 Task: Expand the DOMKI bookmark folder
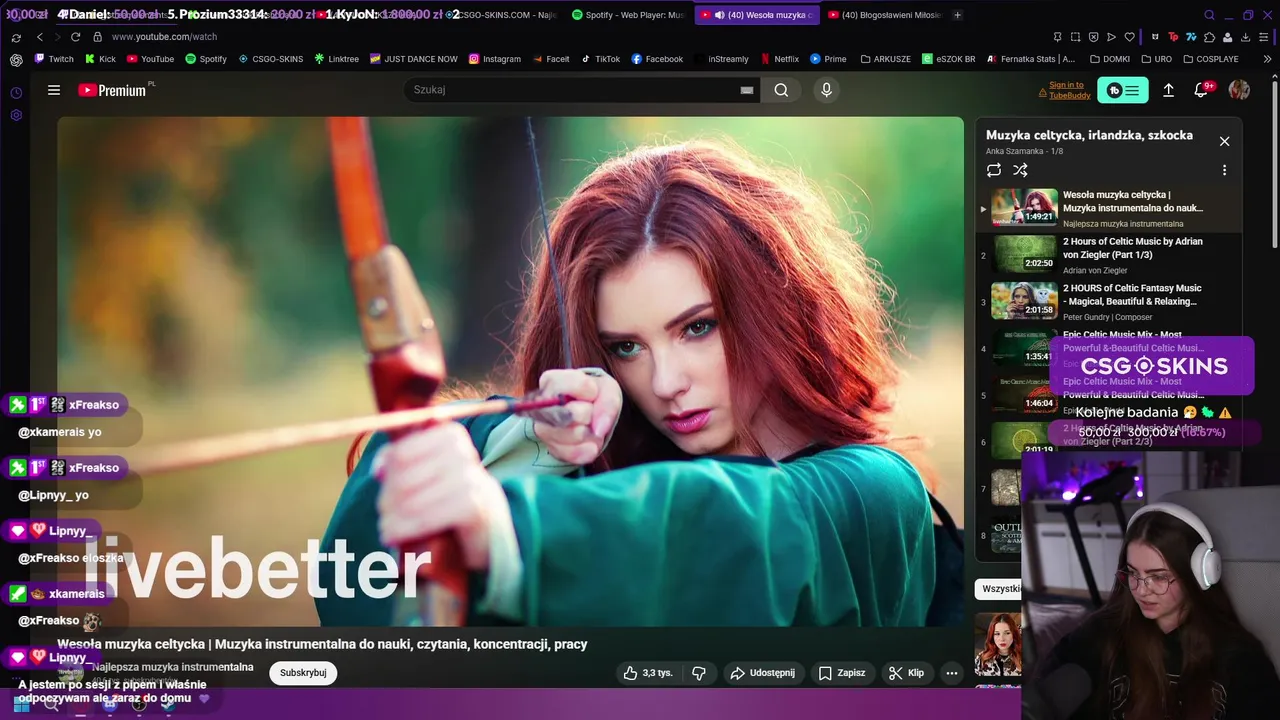(1110, 59)
